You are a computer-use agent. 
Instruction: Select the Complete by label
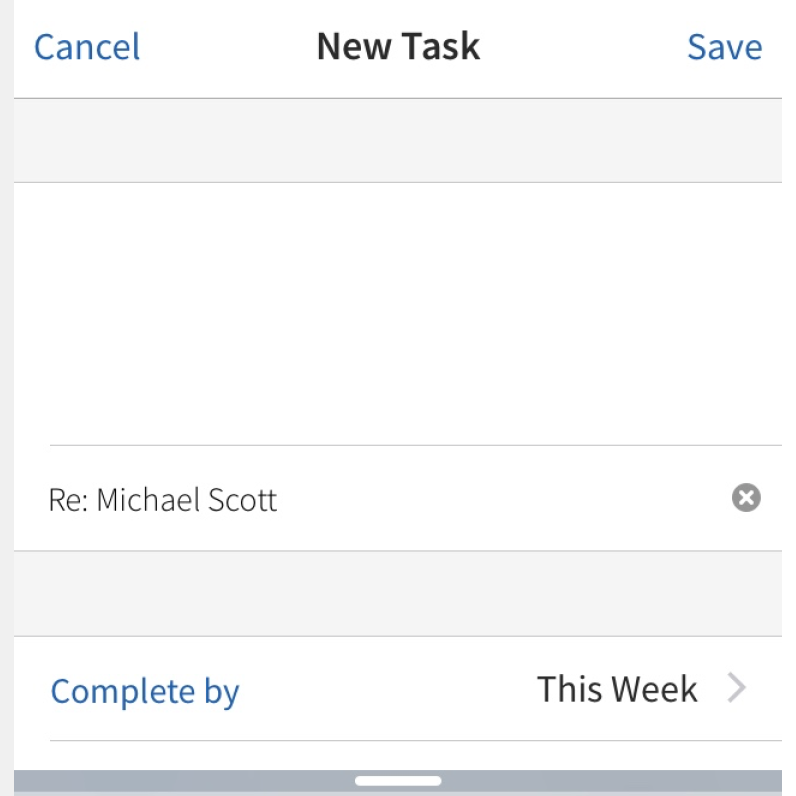click(145, 691)
